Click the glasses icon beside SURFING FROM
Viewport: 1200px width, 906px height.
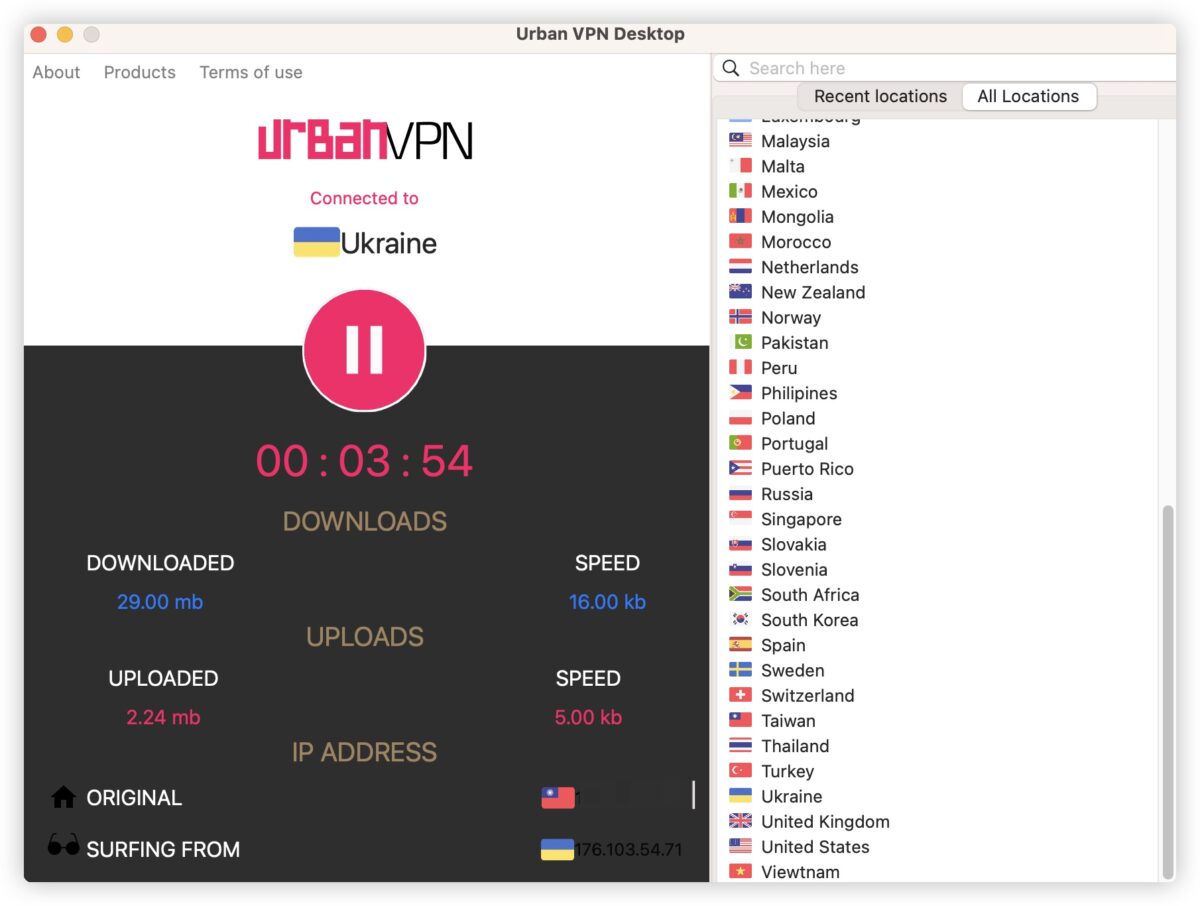pos(63,846)
